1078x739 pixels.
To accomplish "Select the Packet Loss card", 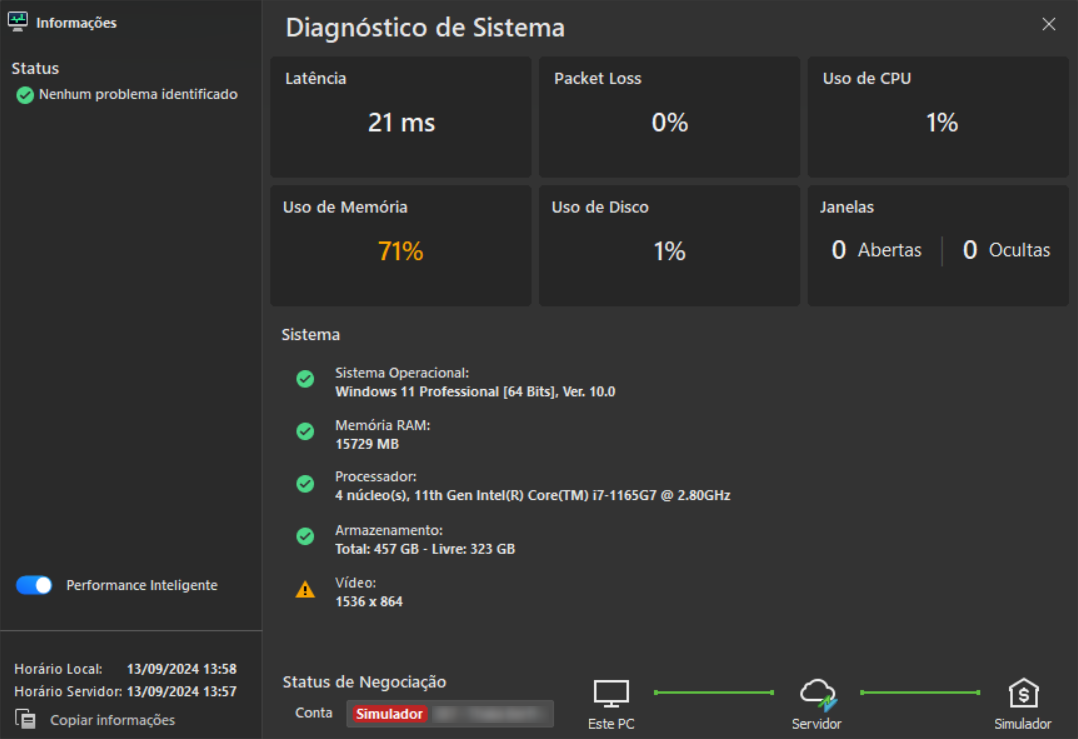I will click(x=669, y=117).
